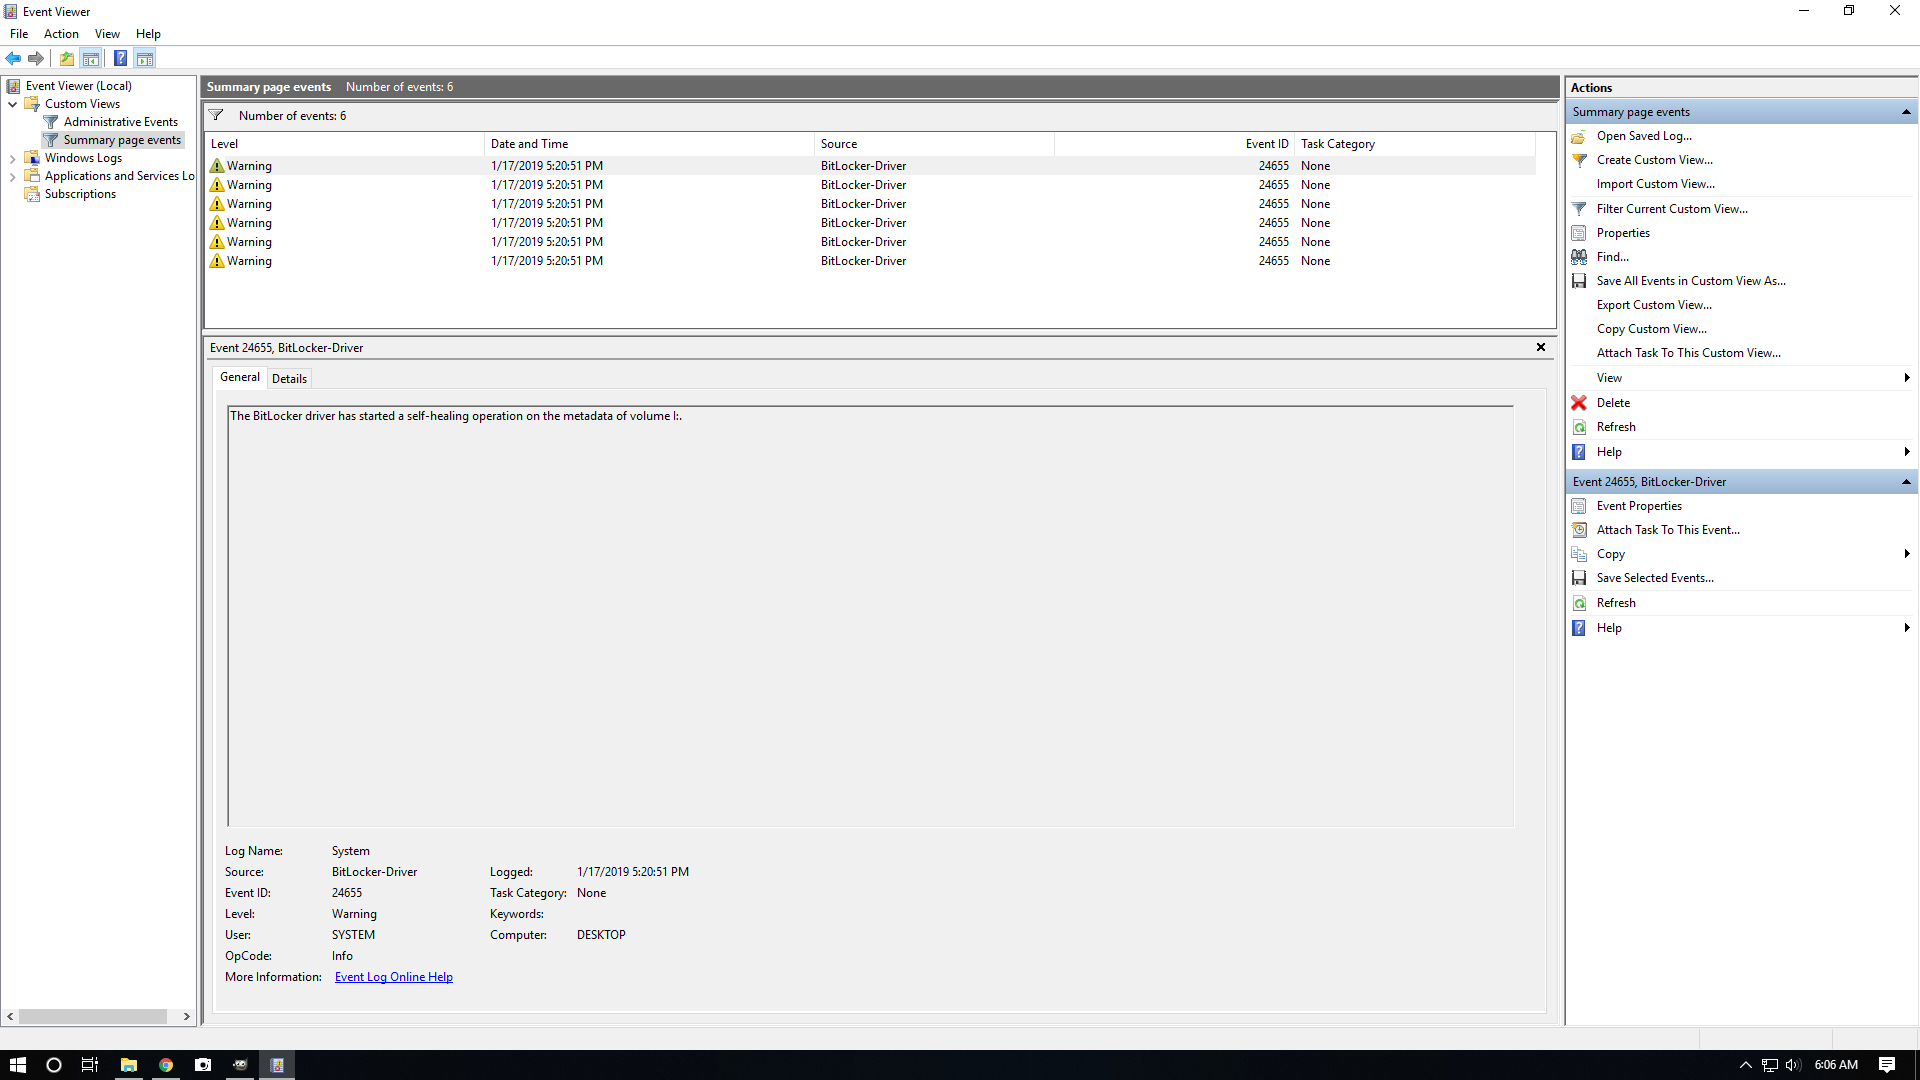Viewport: 1920px width, 1080px height.
Task: Open the File menu
Action: tap(19, 34)
